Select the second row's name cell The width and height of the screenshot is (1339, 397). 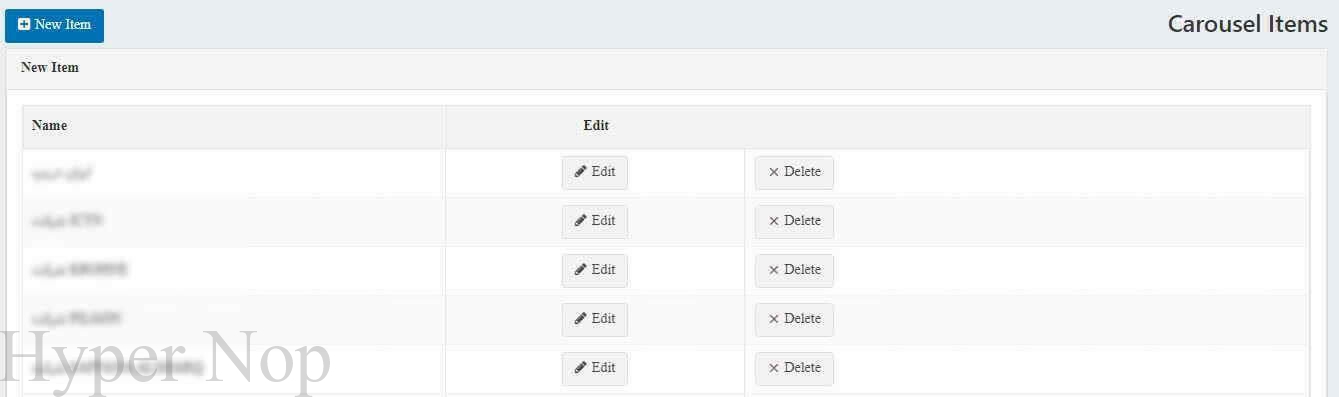click(x=234, y=222)
